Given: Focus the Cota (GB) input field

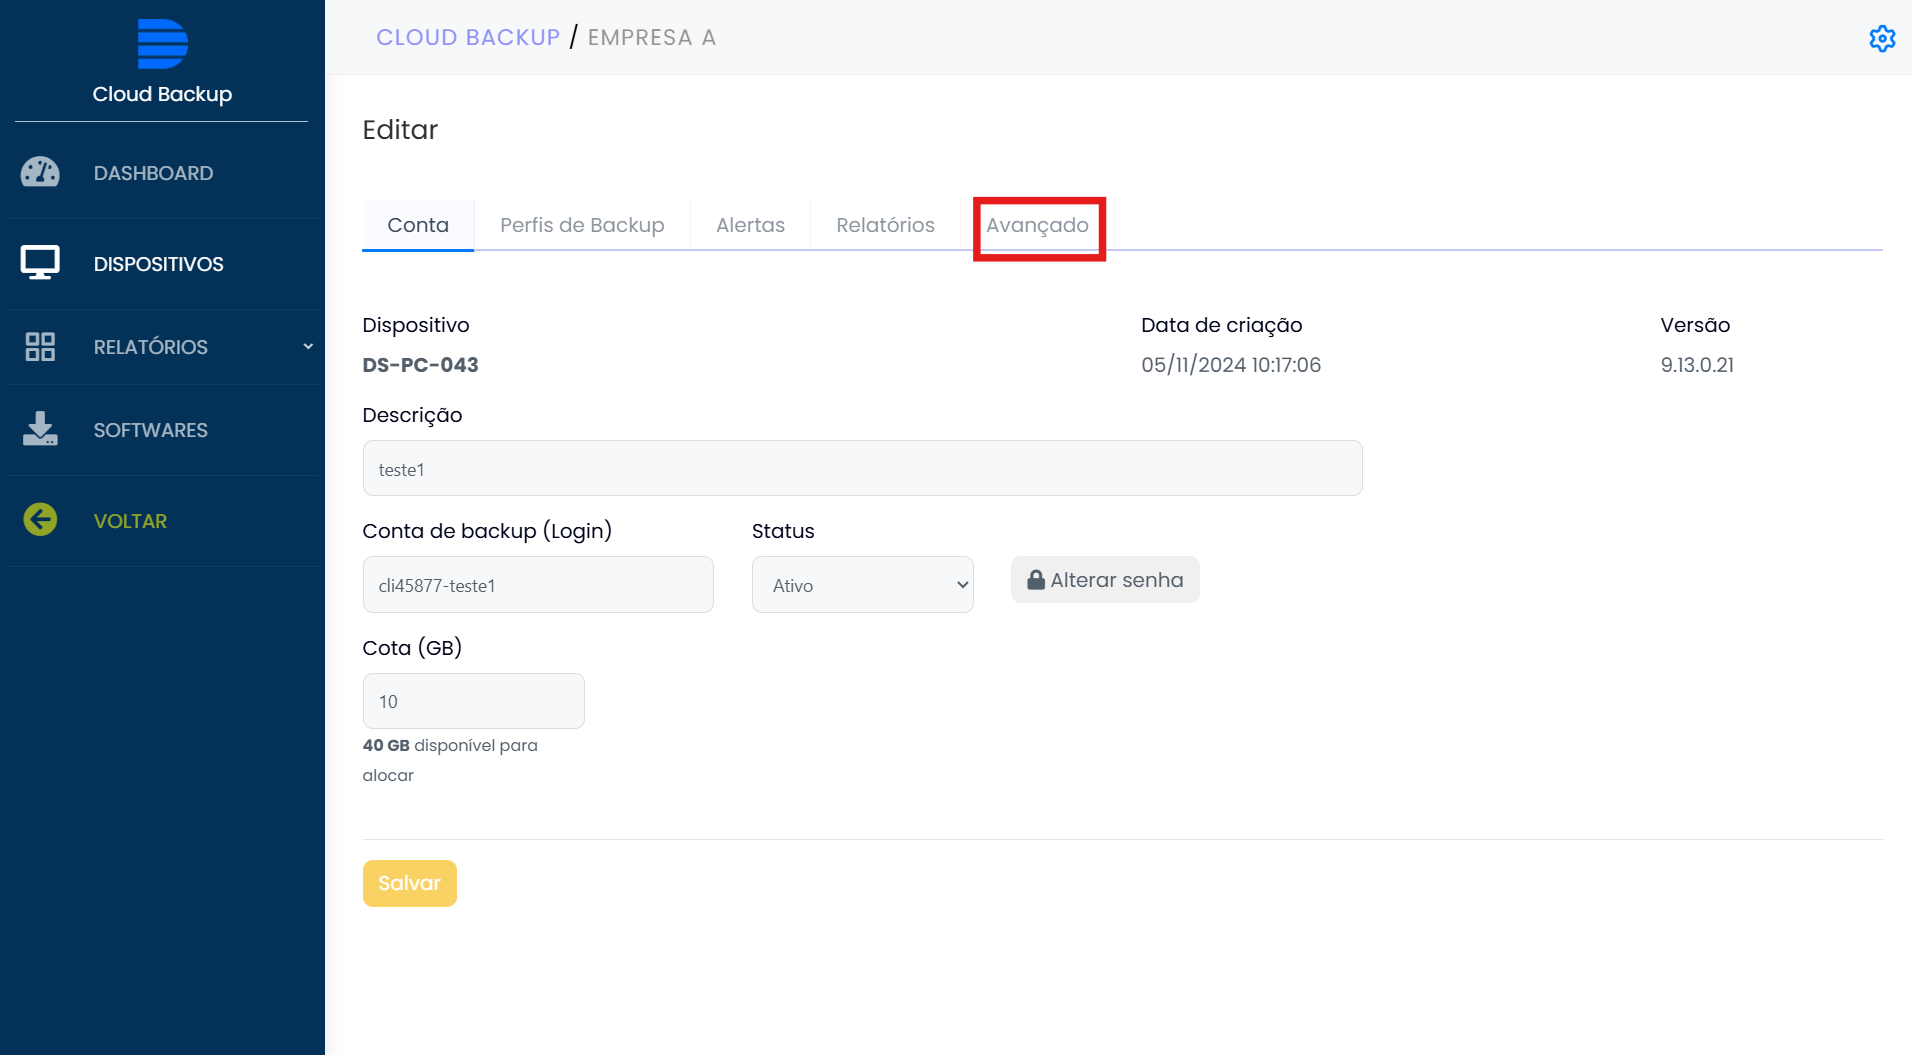Looking at the screenshot, I should point(473,701).
